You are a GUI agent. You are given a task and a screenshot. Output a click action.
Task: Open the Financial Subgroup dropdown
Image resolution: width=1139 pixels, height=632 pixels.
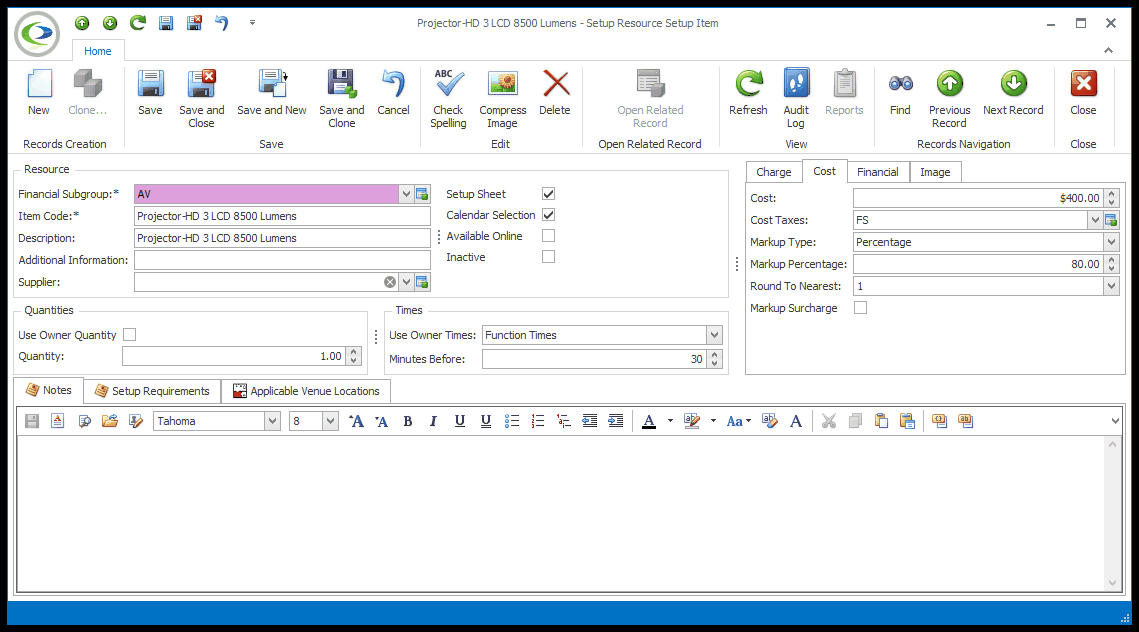click(x=406, y=194)
